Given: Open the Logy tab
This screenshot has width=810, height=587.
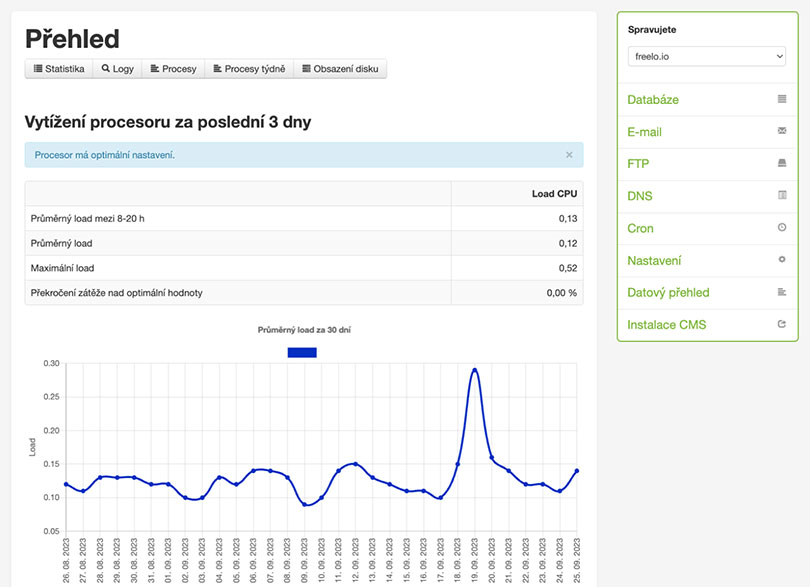Looking at the screenshot, I should [117, 69].
